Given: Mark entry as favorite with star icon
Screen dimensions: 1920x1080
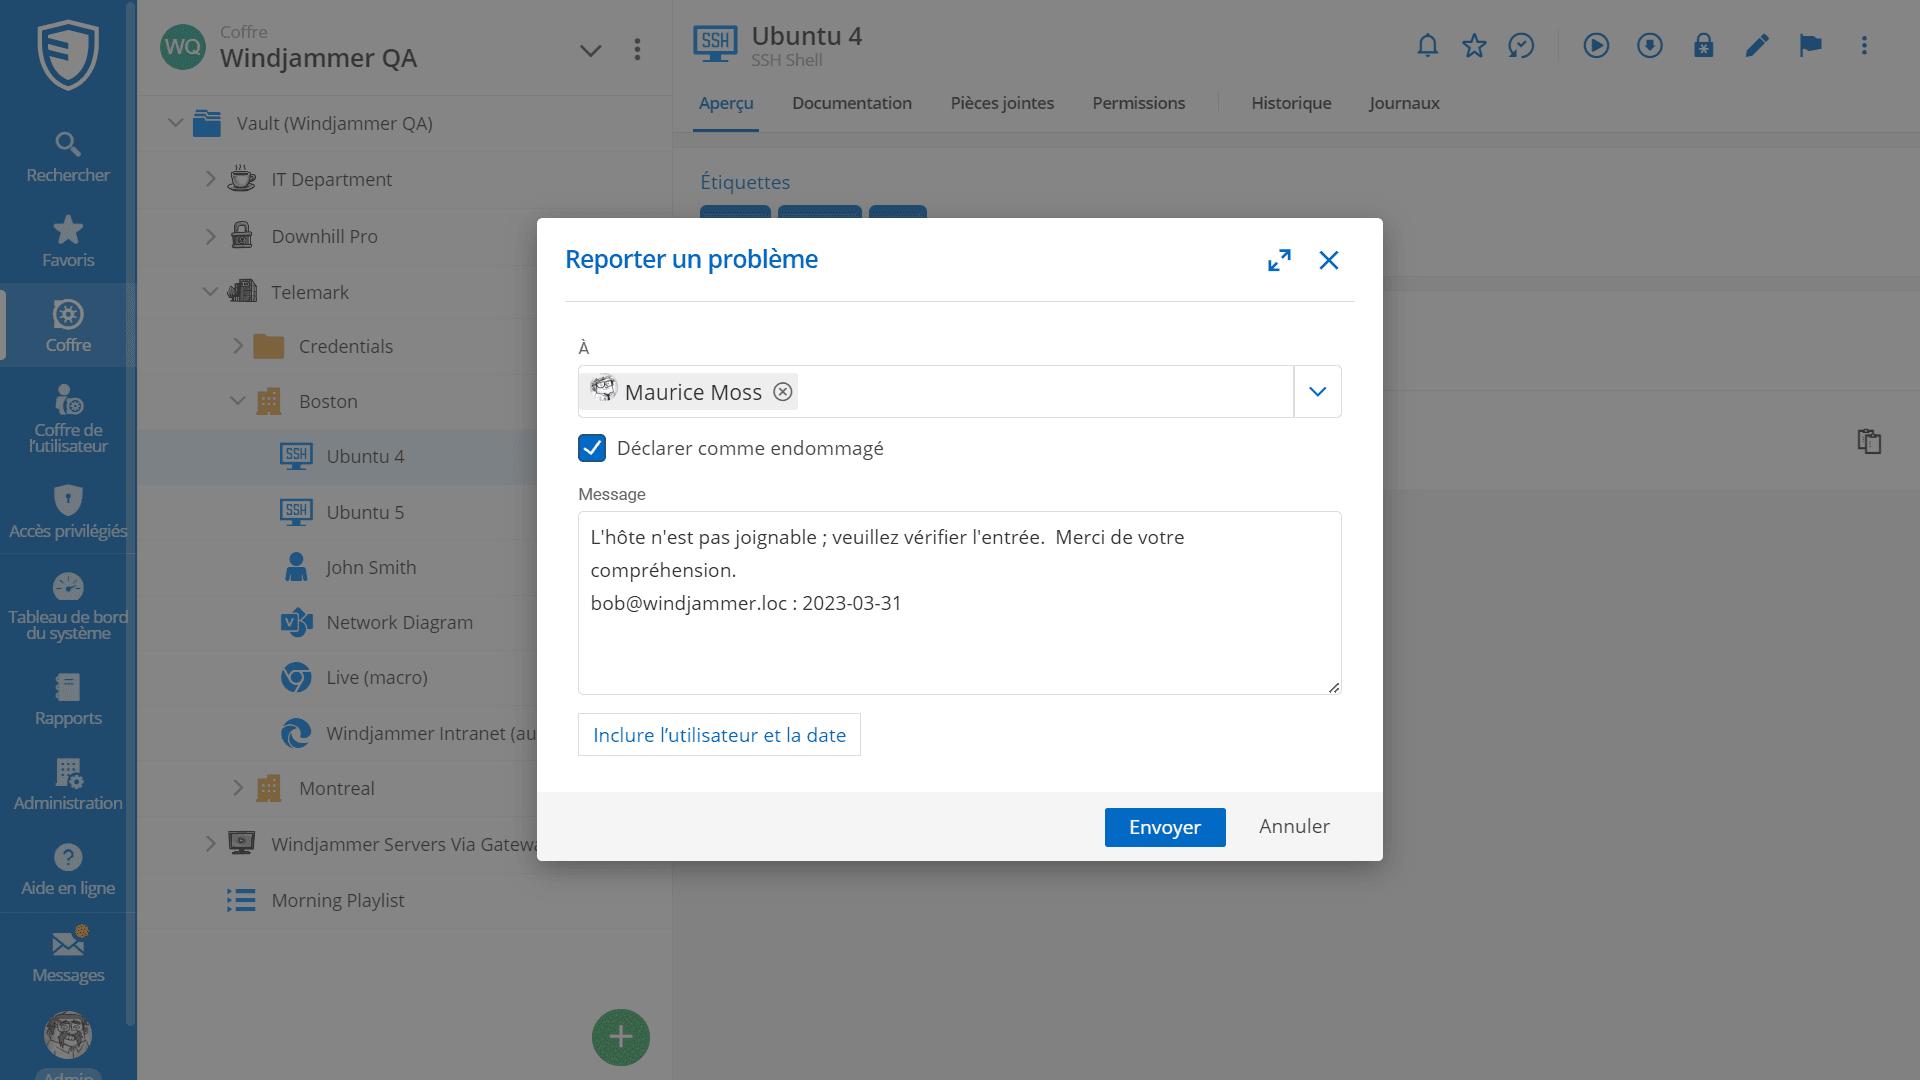Looking at the screenshot, I should pyautogui.click(x=1474, y=46).
